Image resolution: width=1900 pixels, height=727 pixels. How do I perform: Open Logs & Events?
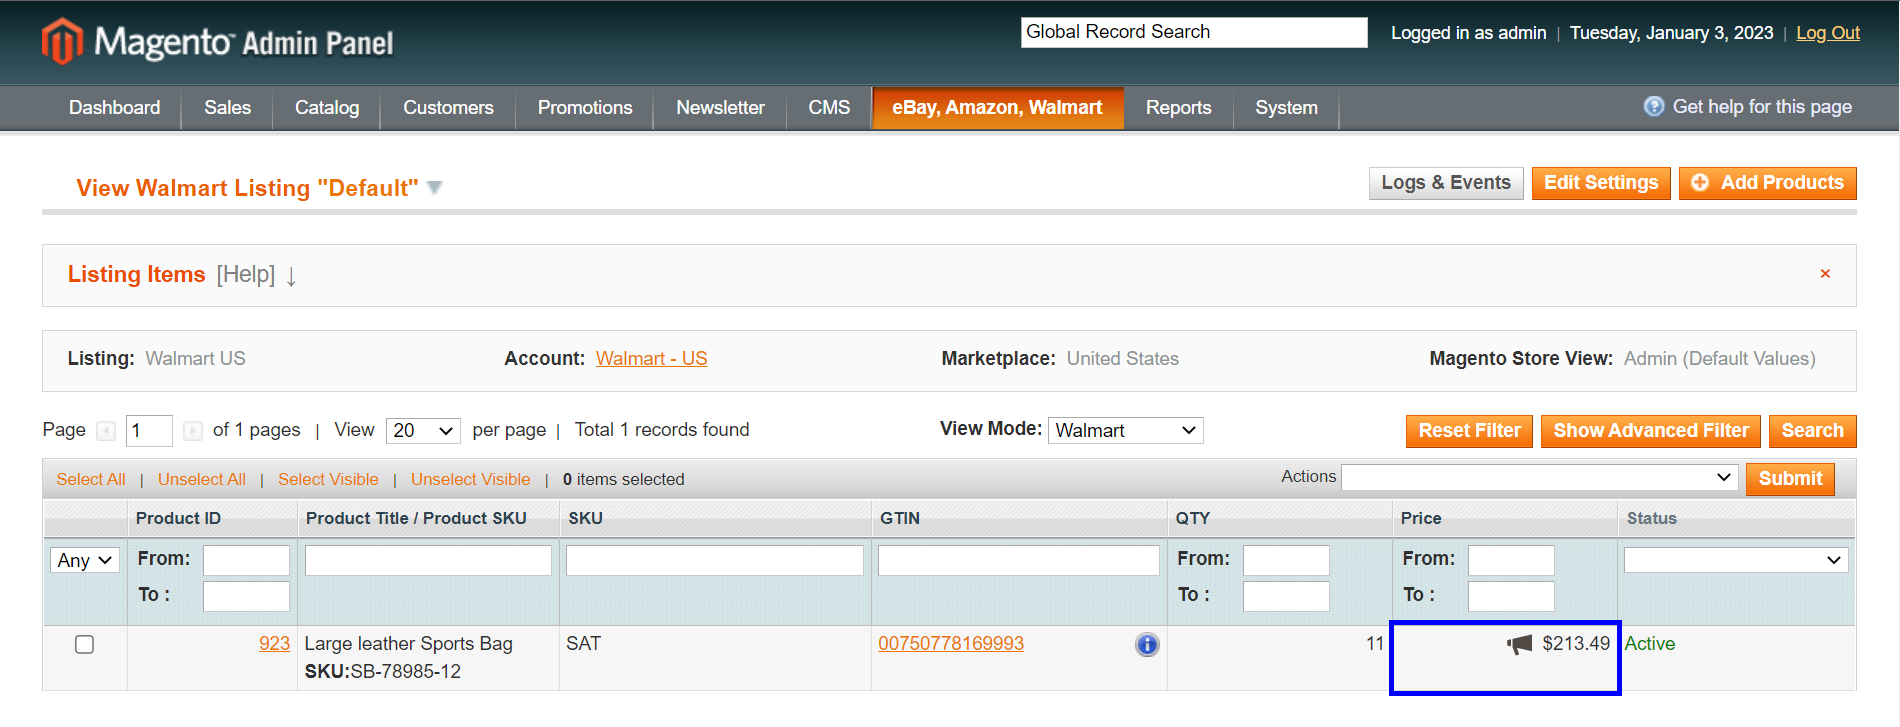coord(1446,183)
